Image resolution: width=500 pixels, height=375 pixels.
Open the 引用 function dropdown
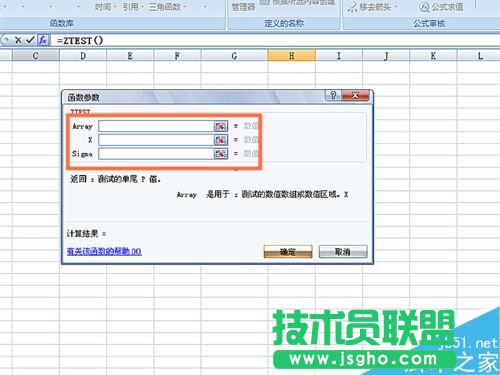(133, 7)
